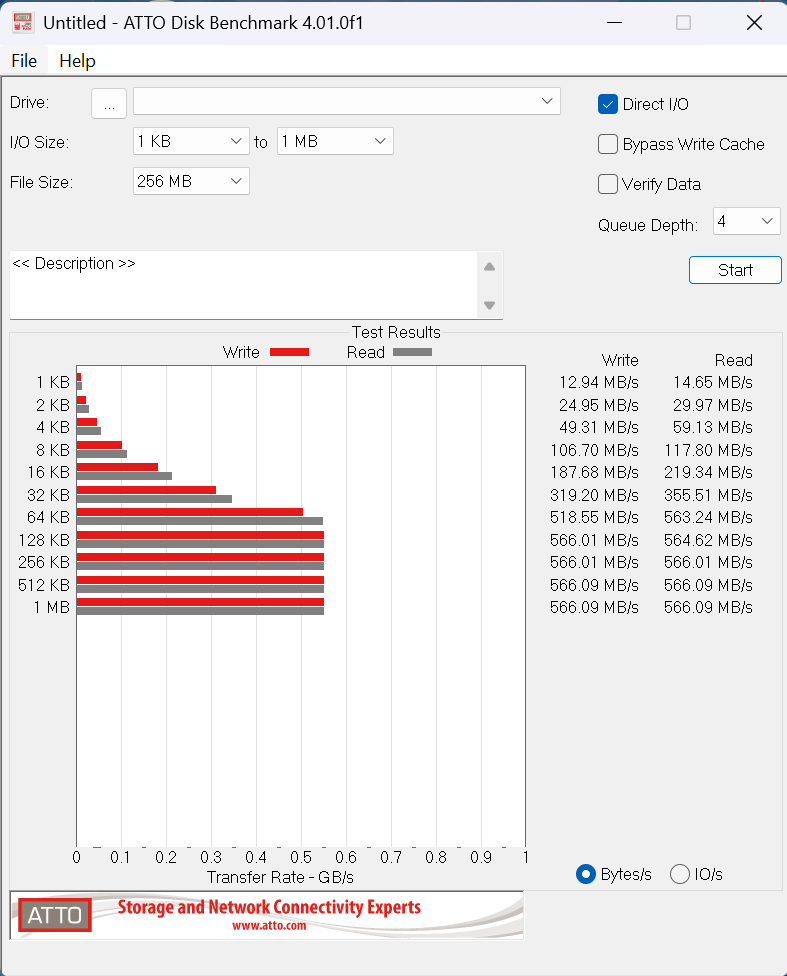This screenshot has width=787, height=976.
Task: Open the I/O Size minimum dropdown showing 1 KB
Action: (191, 141)
